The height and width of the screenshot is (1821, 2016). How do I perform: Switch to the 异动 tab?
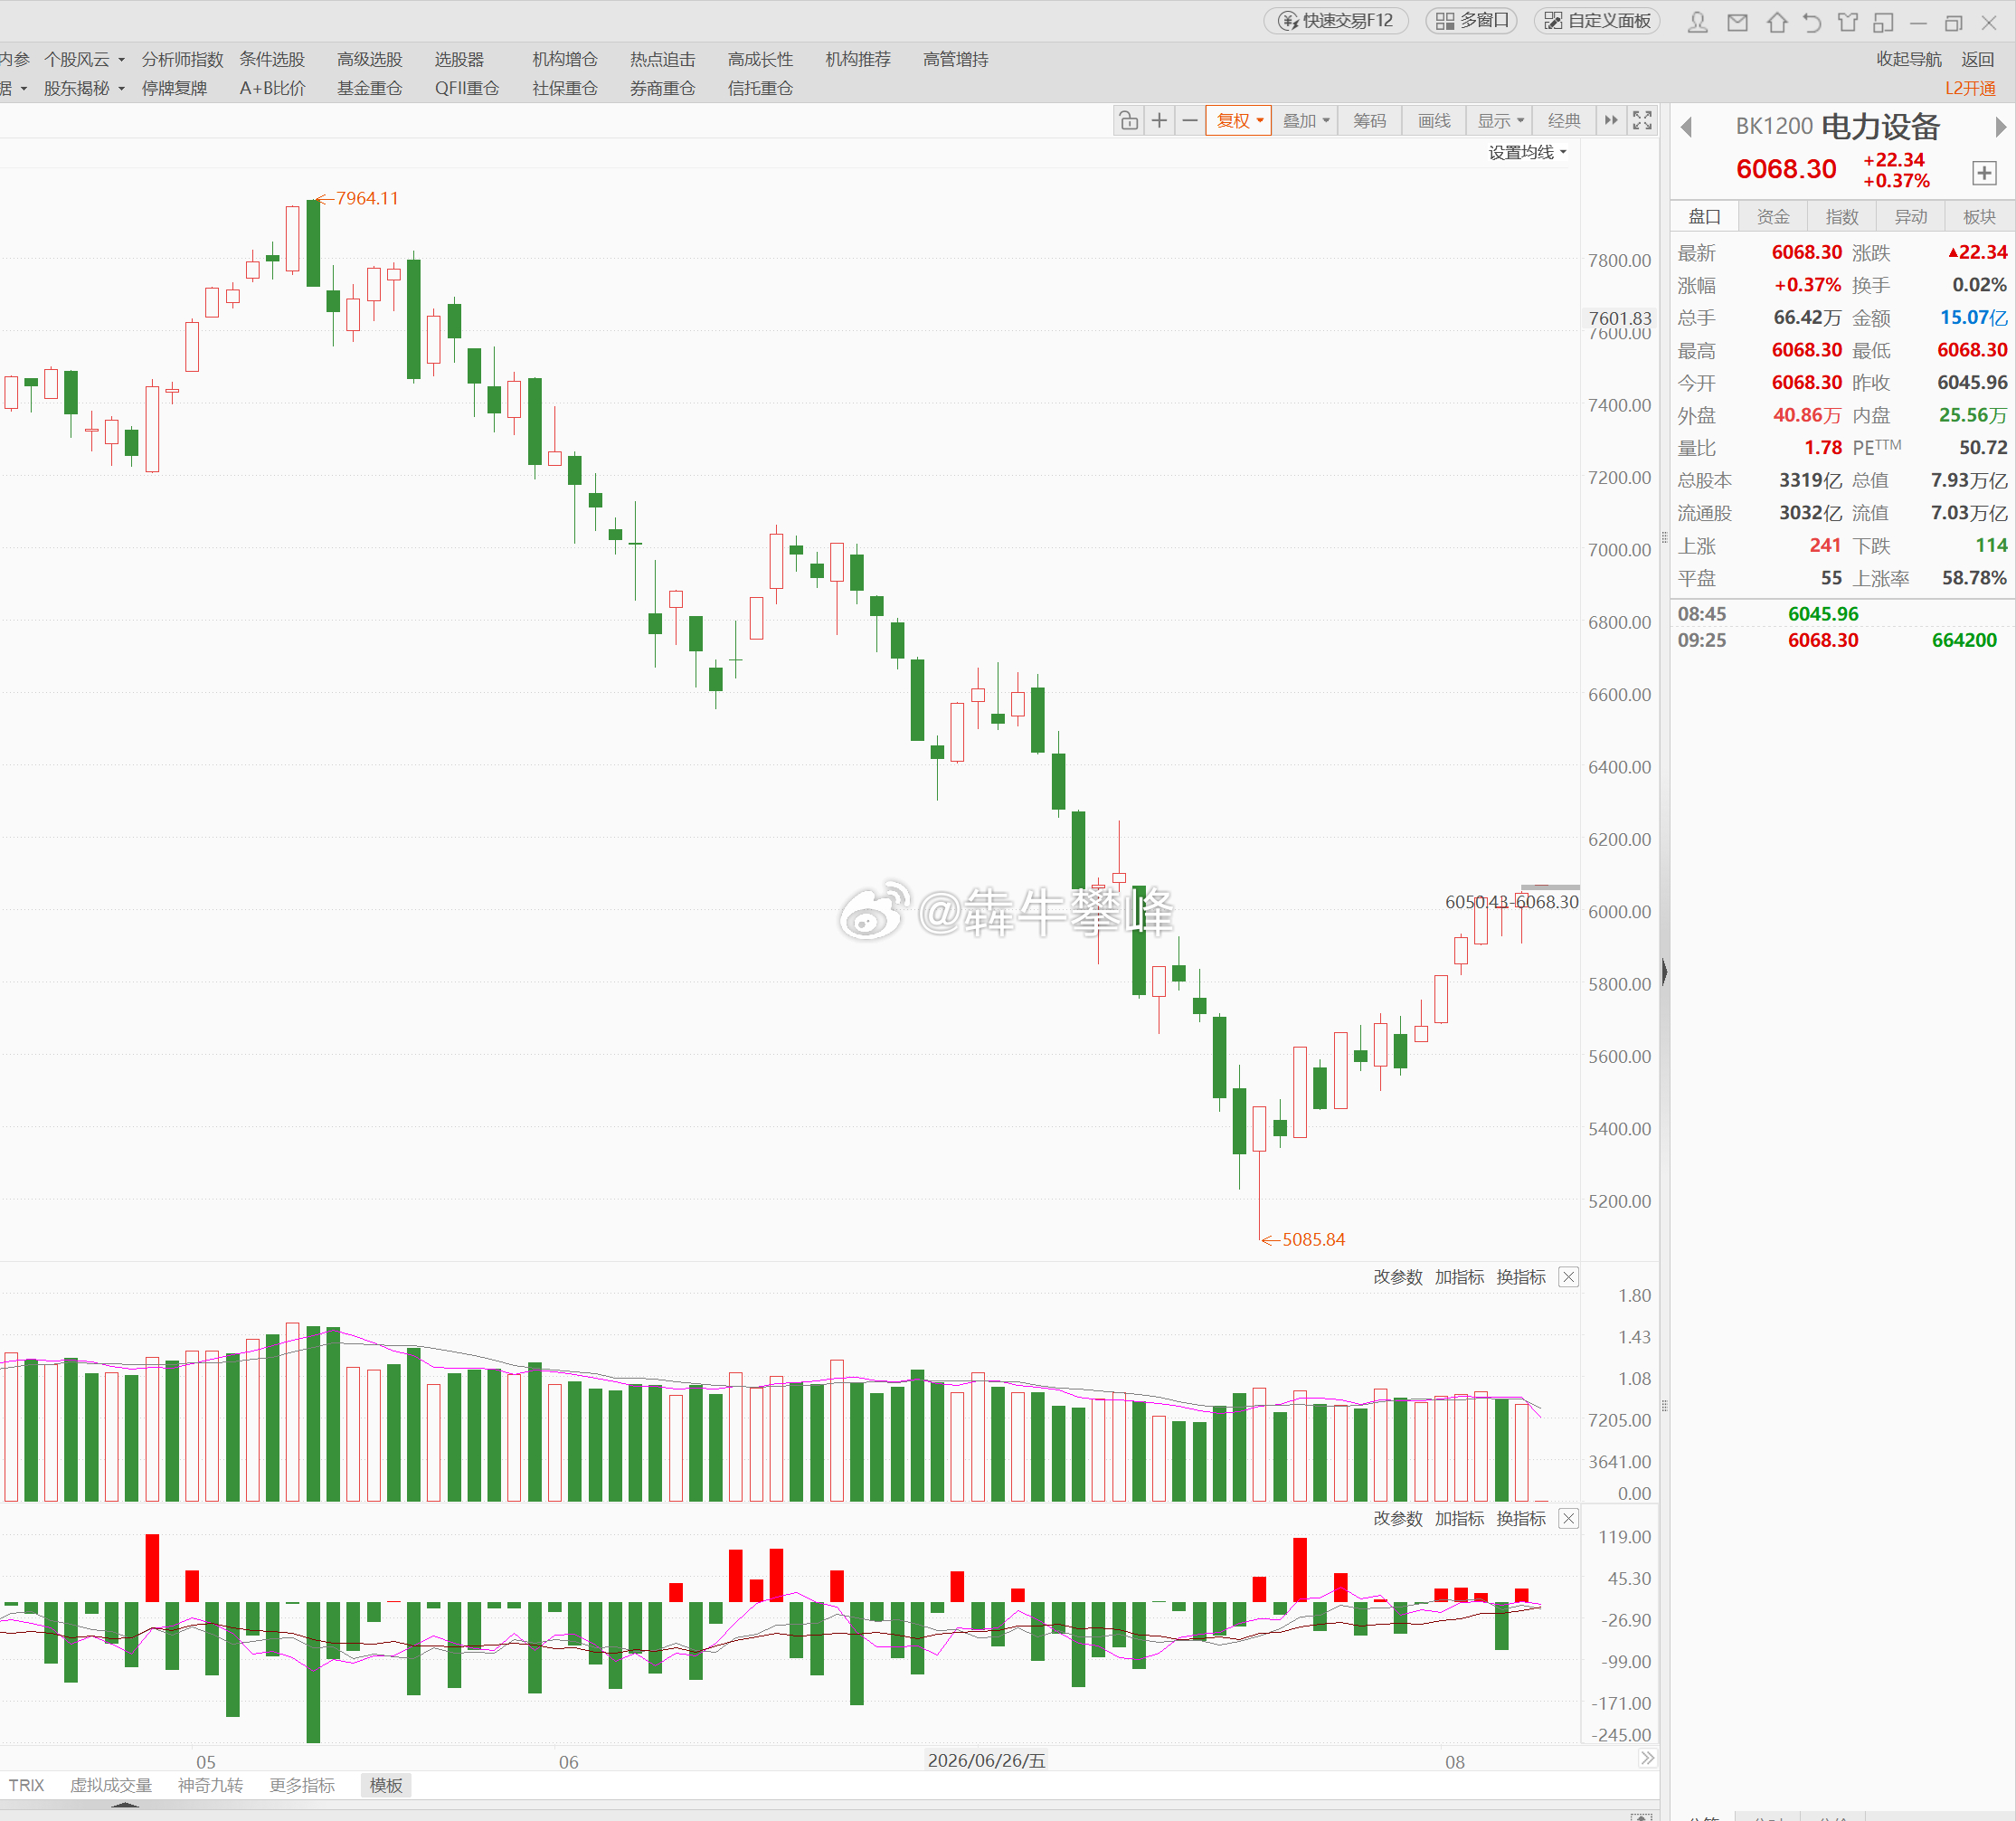coord(1911,217)
